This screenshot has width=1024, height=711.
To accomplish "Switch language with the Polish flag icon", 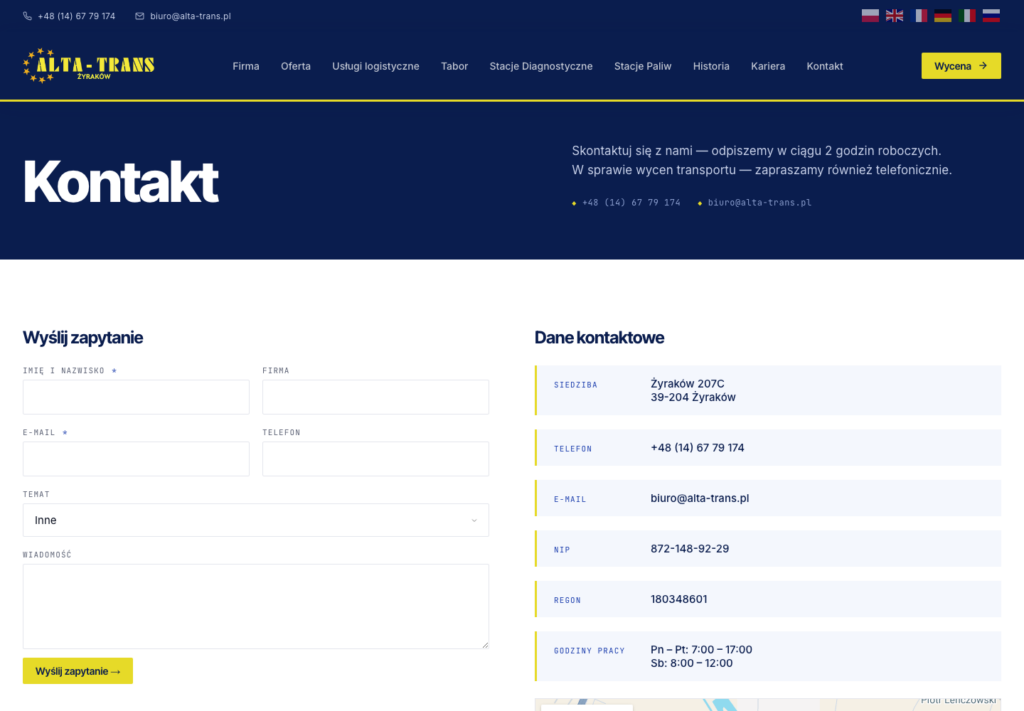I will point(870,16).
